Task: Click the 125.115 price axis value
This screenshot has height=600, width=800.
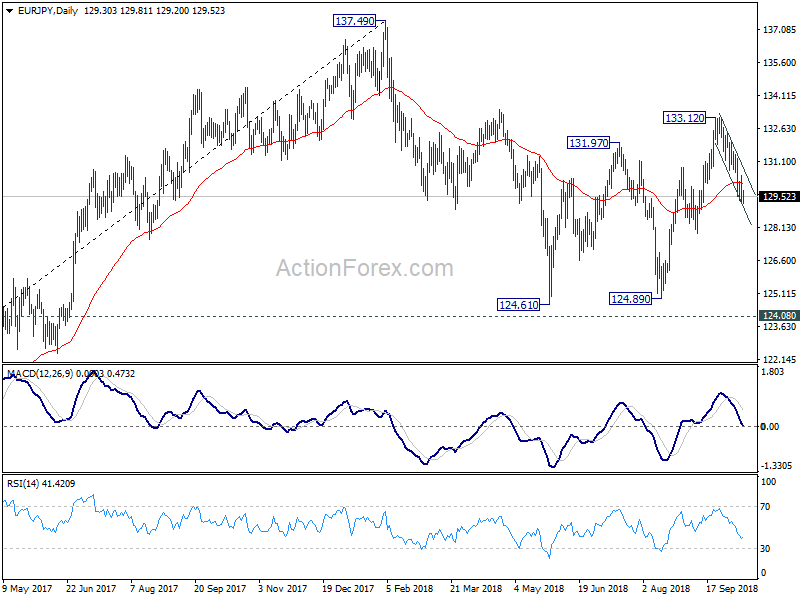Action: 779,294
